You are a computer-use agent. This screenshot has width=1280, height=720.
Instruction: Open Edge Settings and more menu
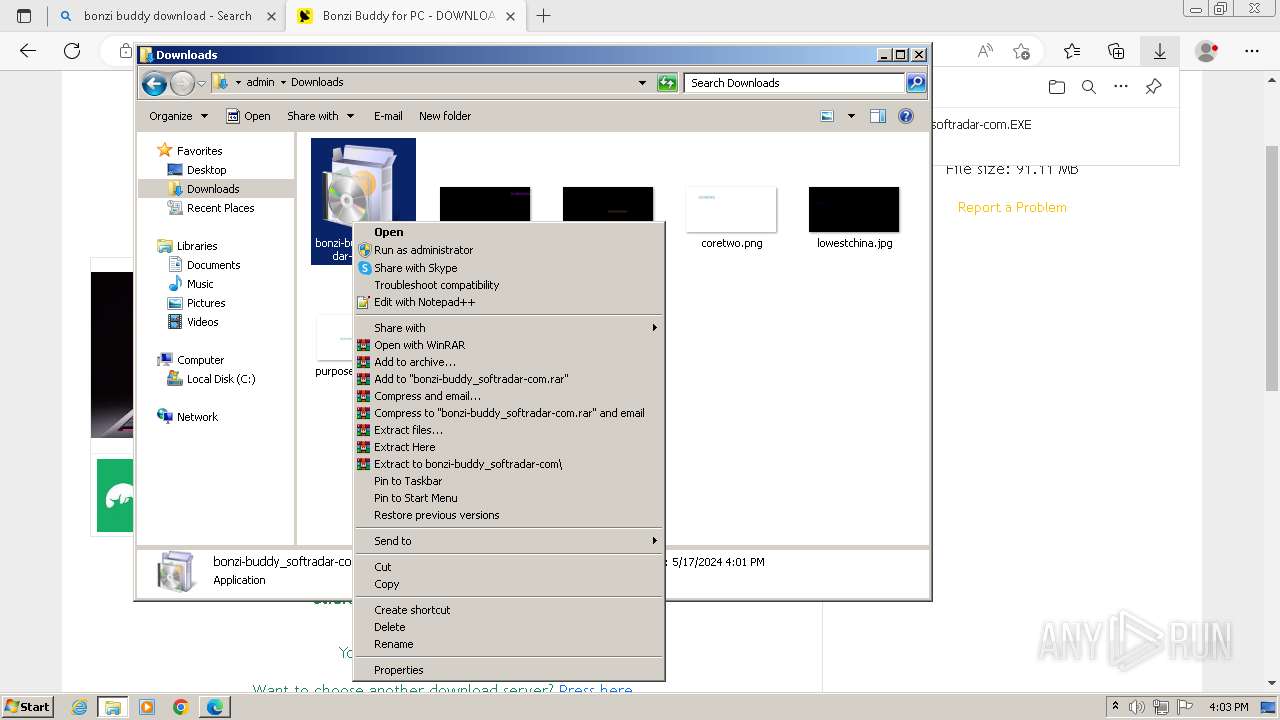pyautogui.click(x=1252, y=51)
